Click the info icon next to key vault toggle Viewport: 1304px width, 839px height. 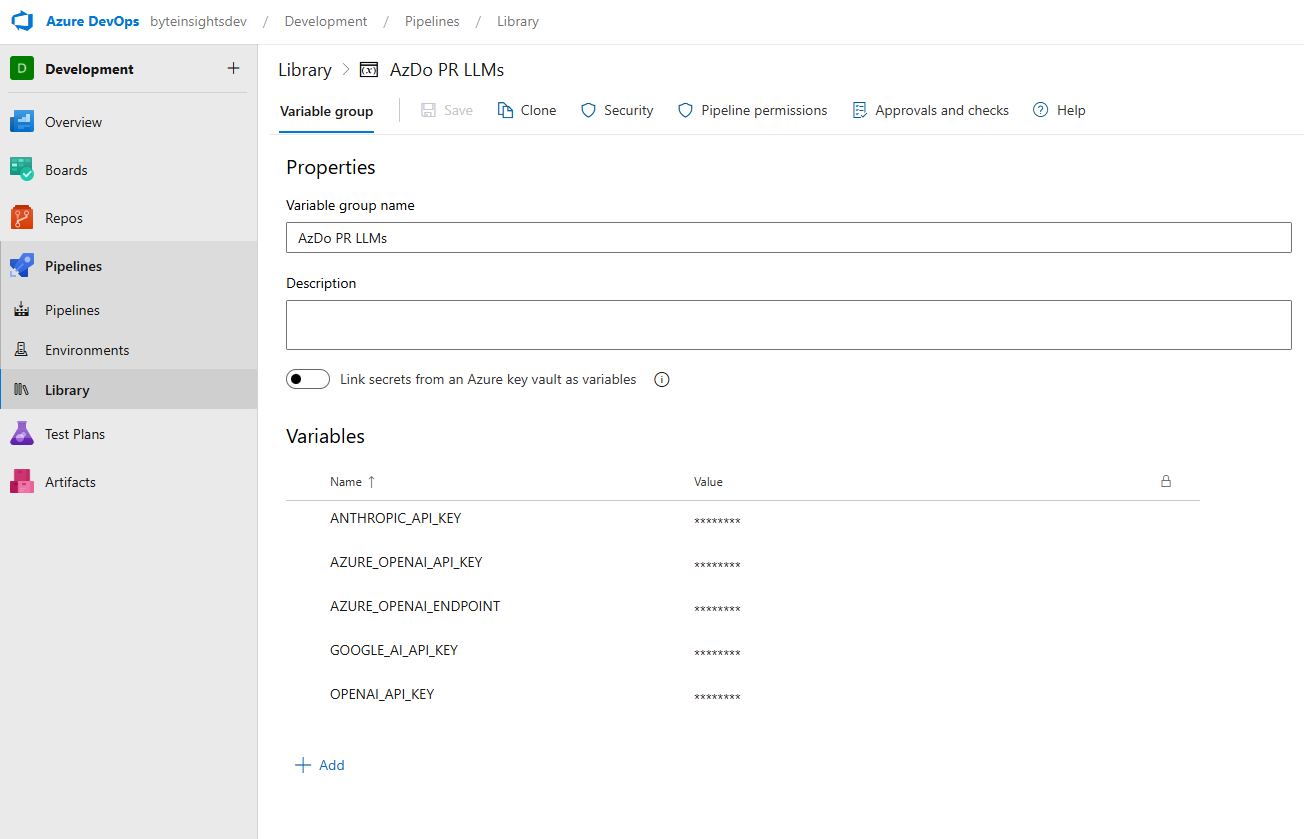661,379
